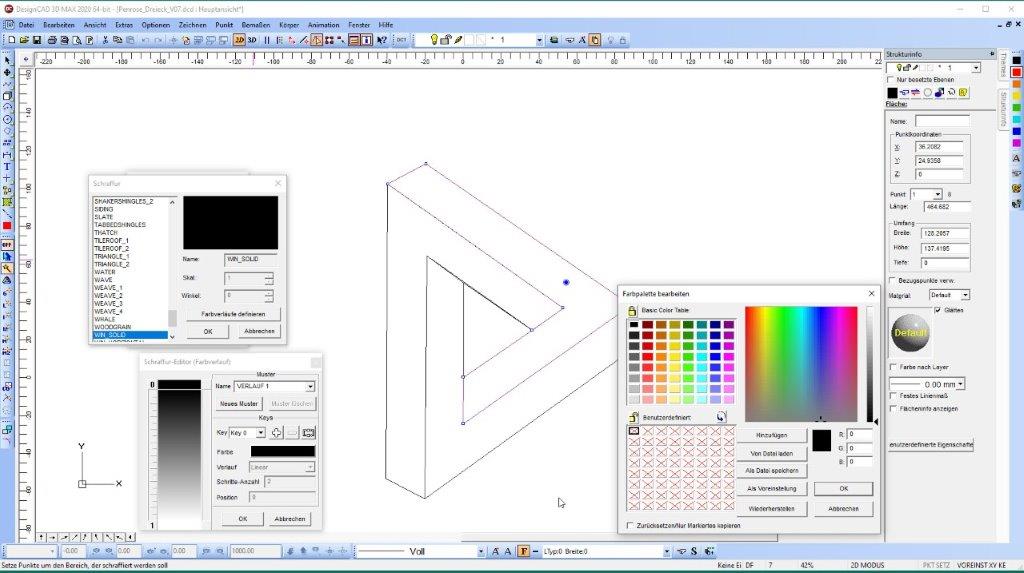The height and width of the screenshot is (573, 1024).
Task: Enable Nur besetzte Ebenen checkbox
Action: click(x=891, y=80)
